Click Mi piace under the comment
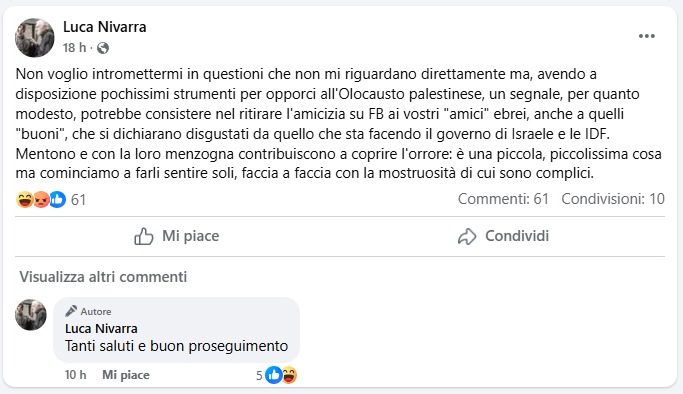 [x=126, y=375]
